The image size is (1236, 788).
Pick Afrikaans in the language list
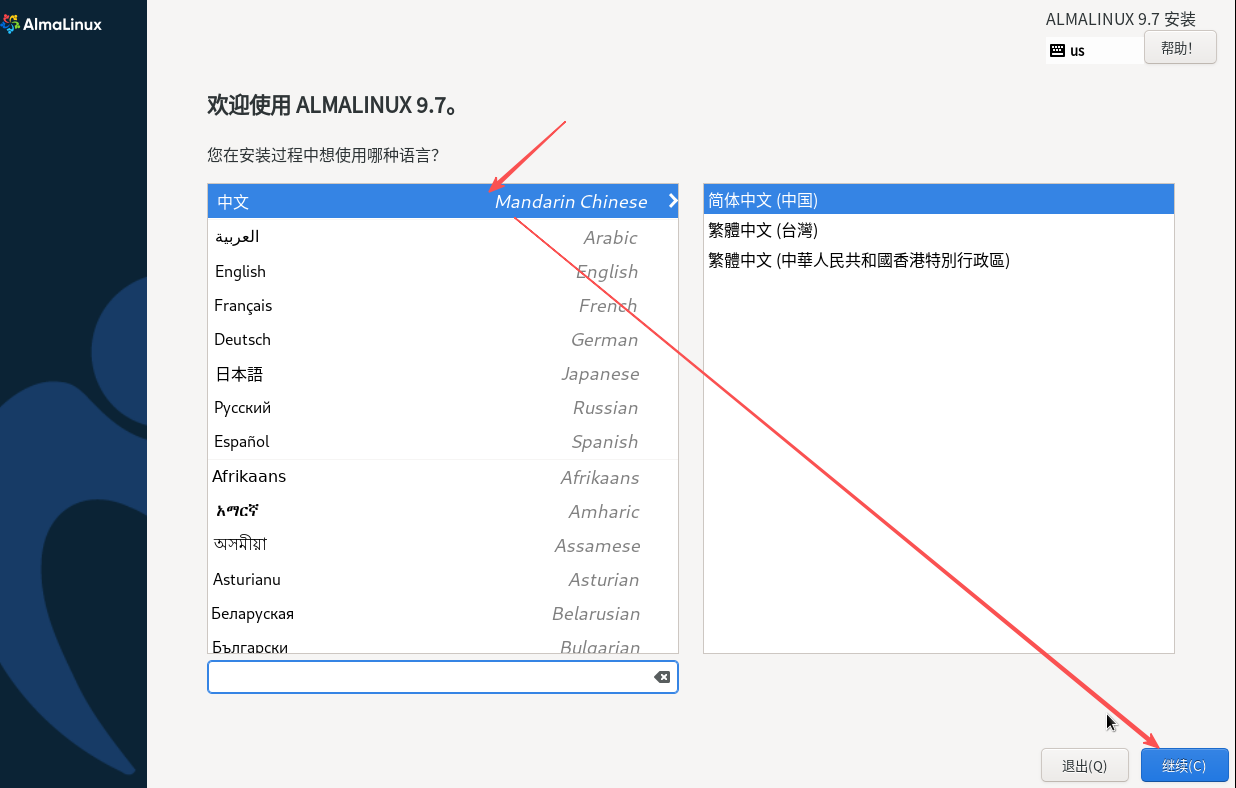pyautogui.click(x=443, y=477)
